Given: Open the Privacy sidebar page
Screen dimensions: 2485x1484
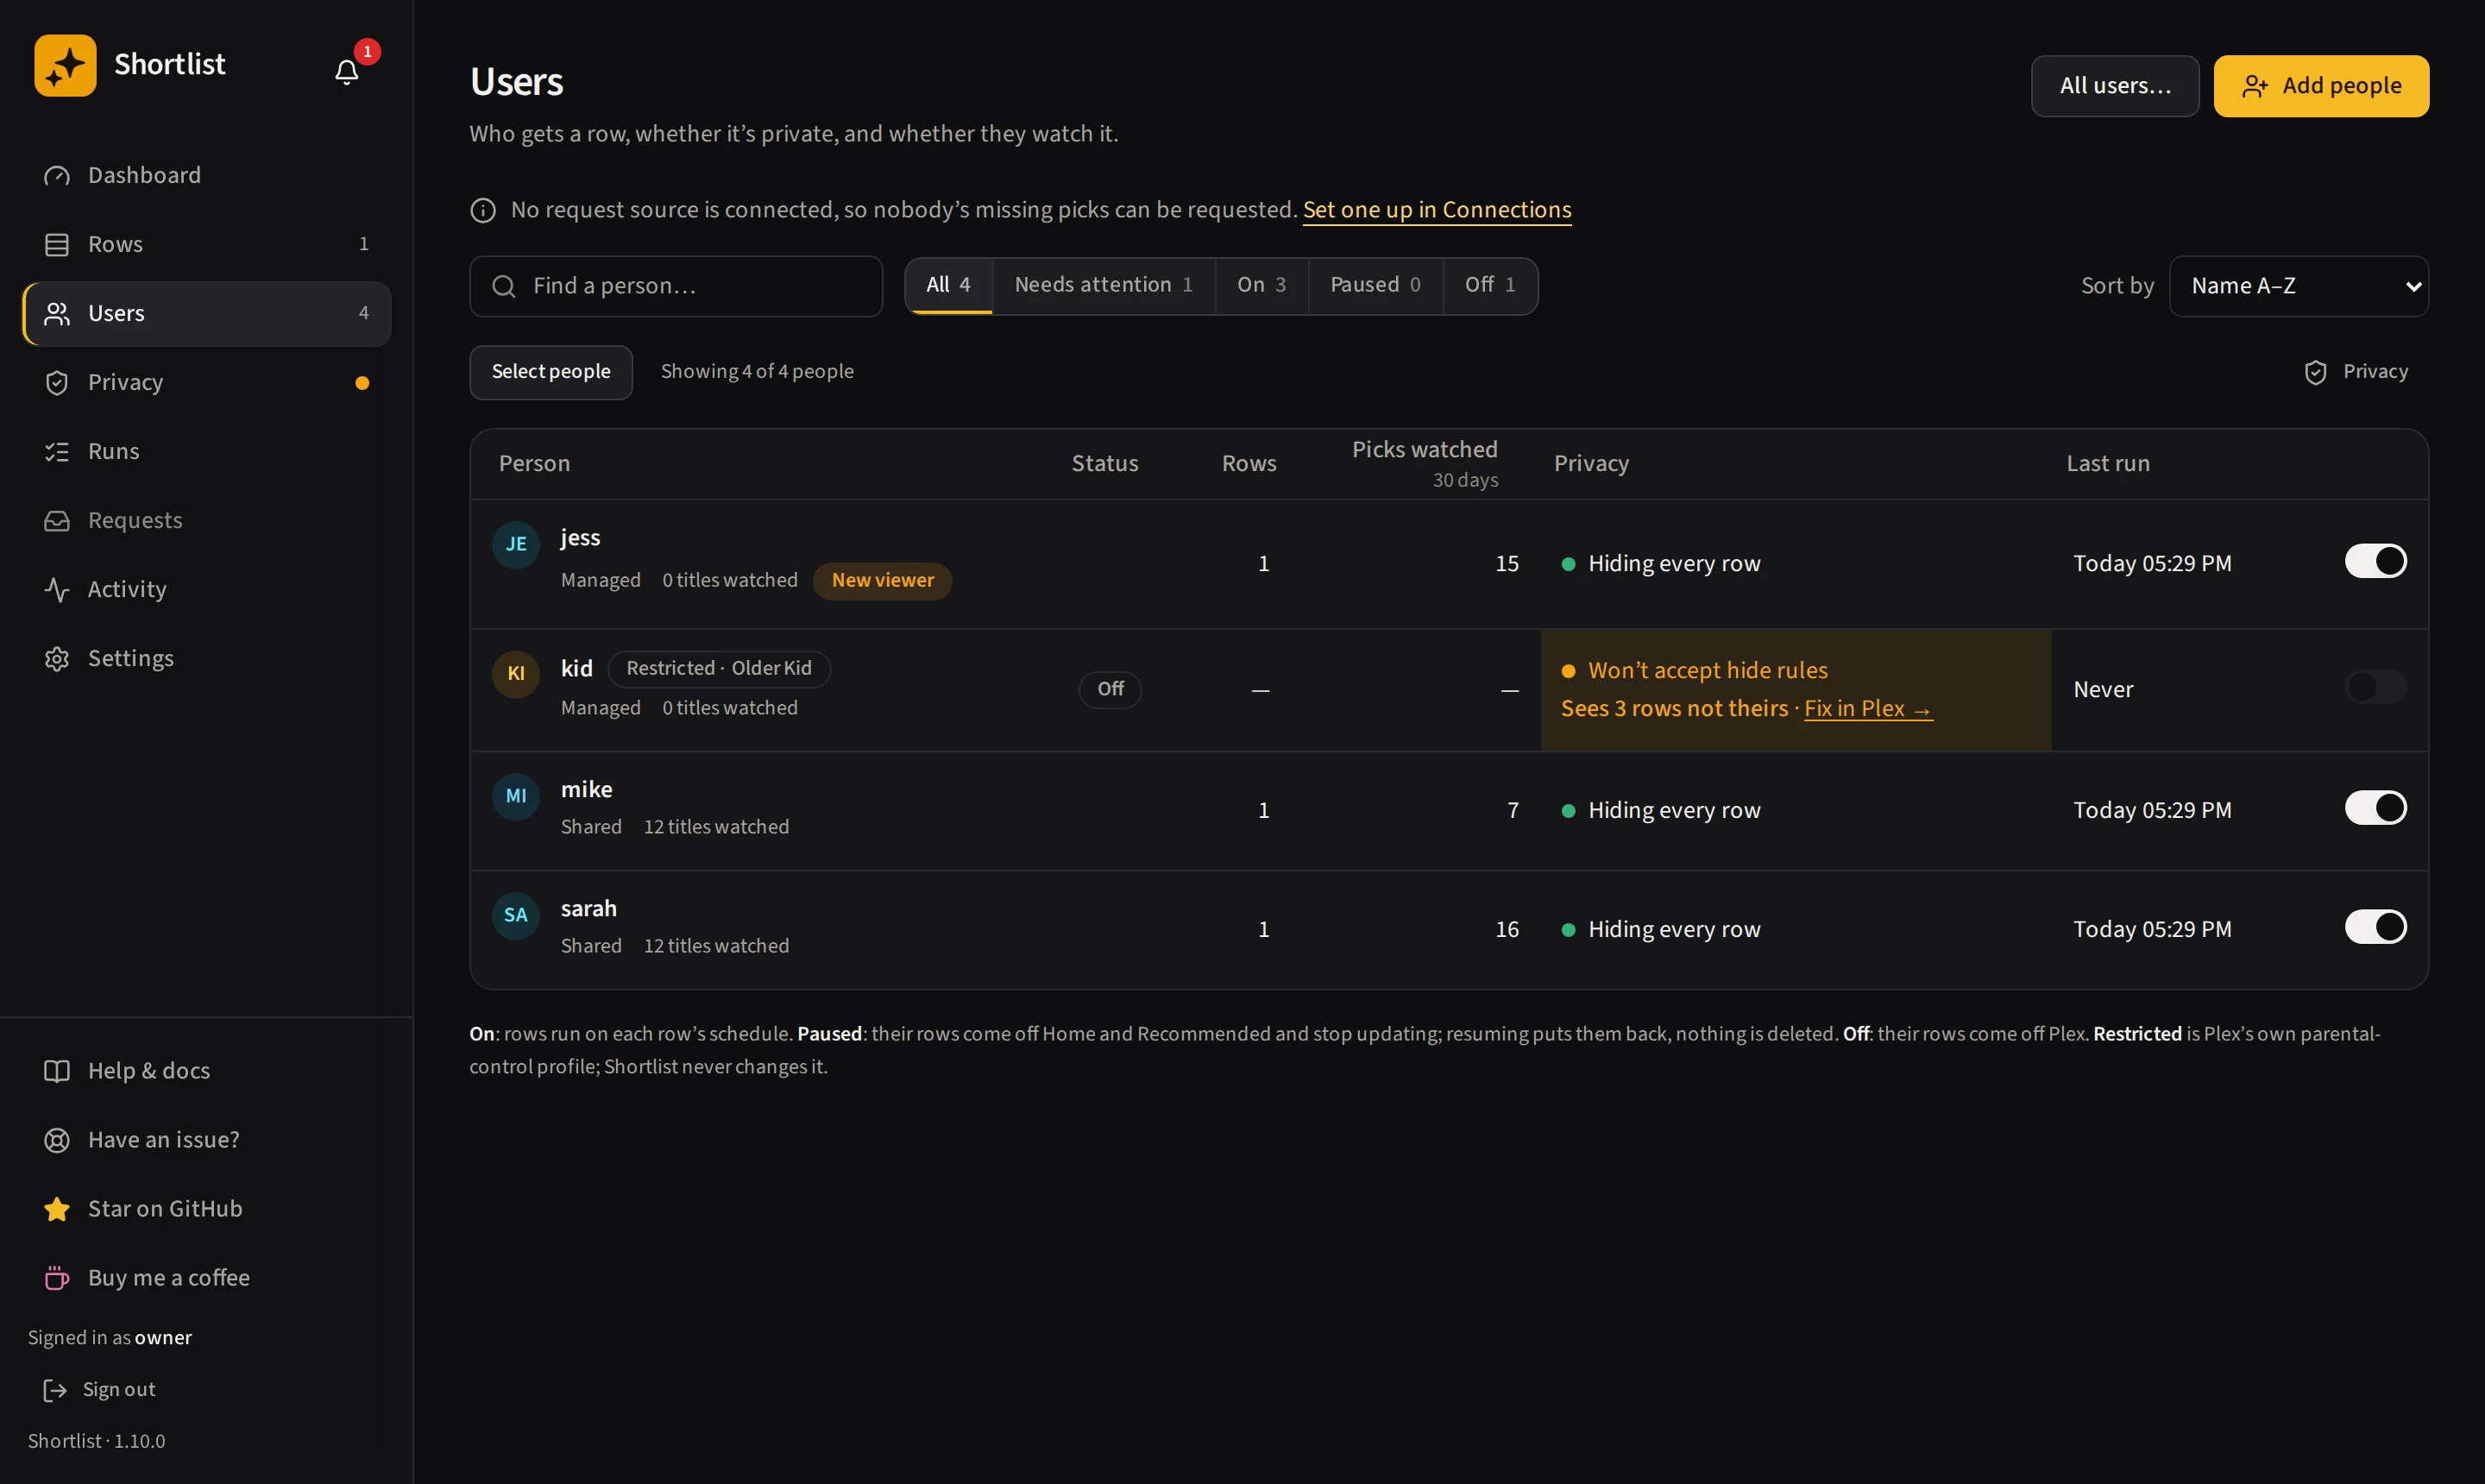Looking at the screenshot, I should click(x=206, y=382).
